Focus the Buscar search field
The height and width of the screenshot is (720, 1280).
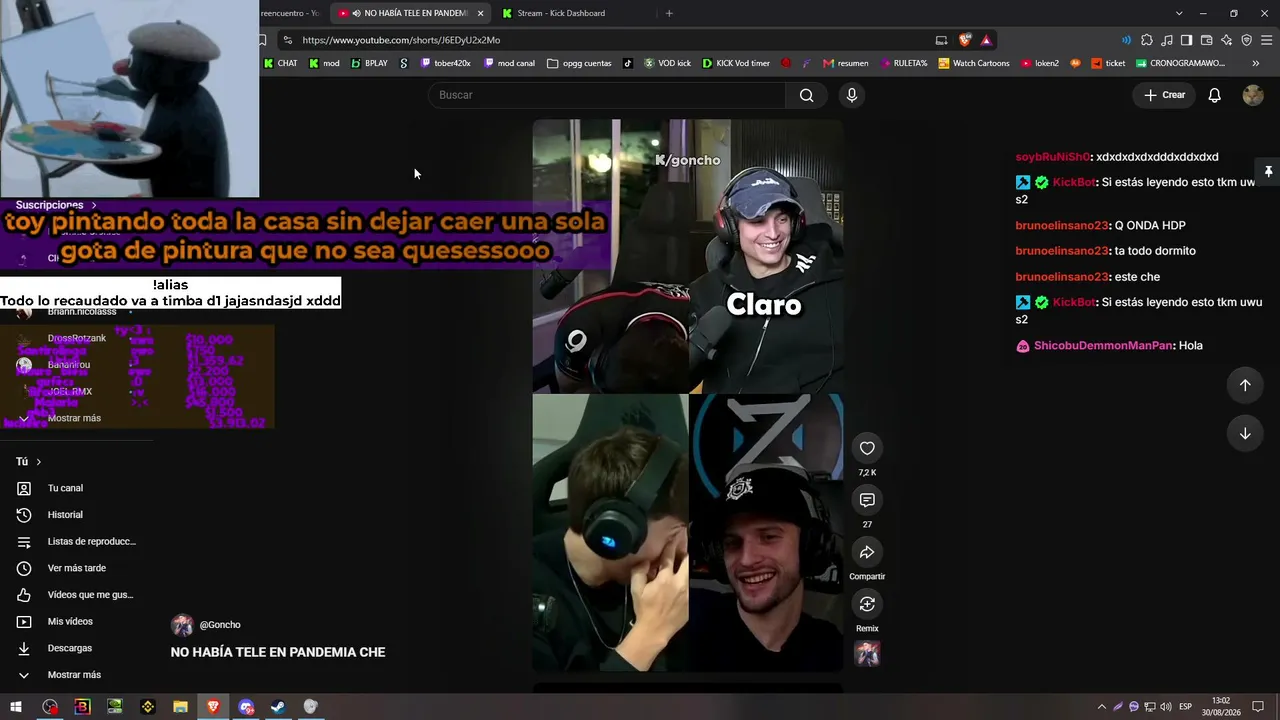tap(607, 95)
